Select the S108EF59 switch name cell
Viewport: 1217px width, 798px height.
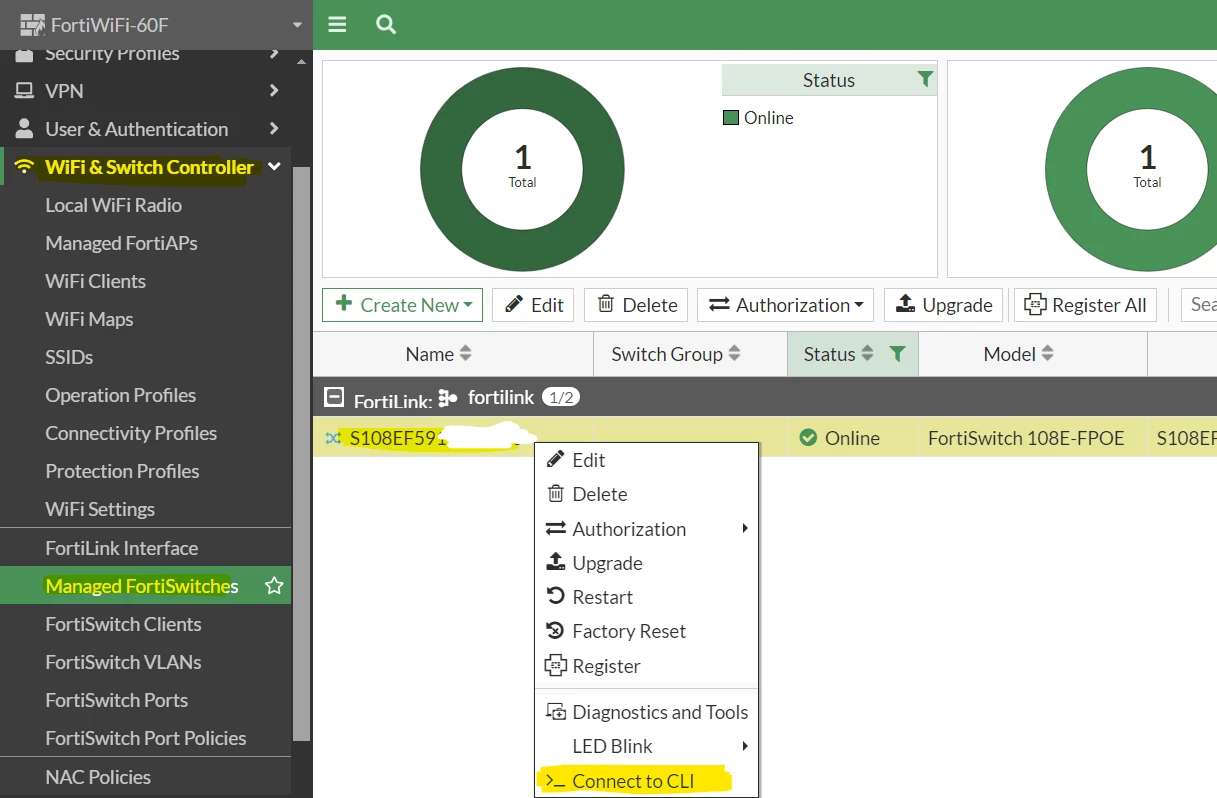(453, 438)
